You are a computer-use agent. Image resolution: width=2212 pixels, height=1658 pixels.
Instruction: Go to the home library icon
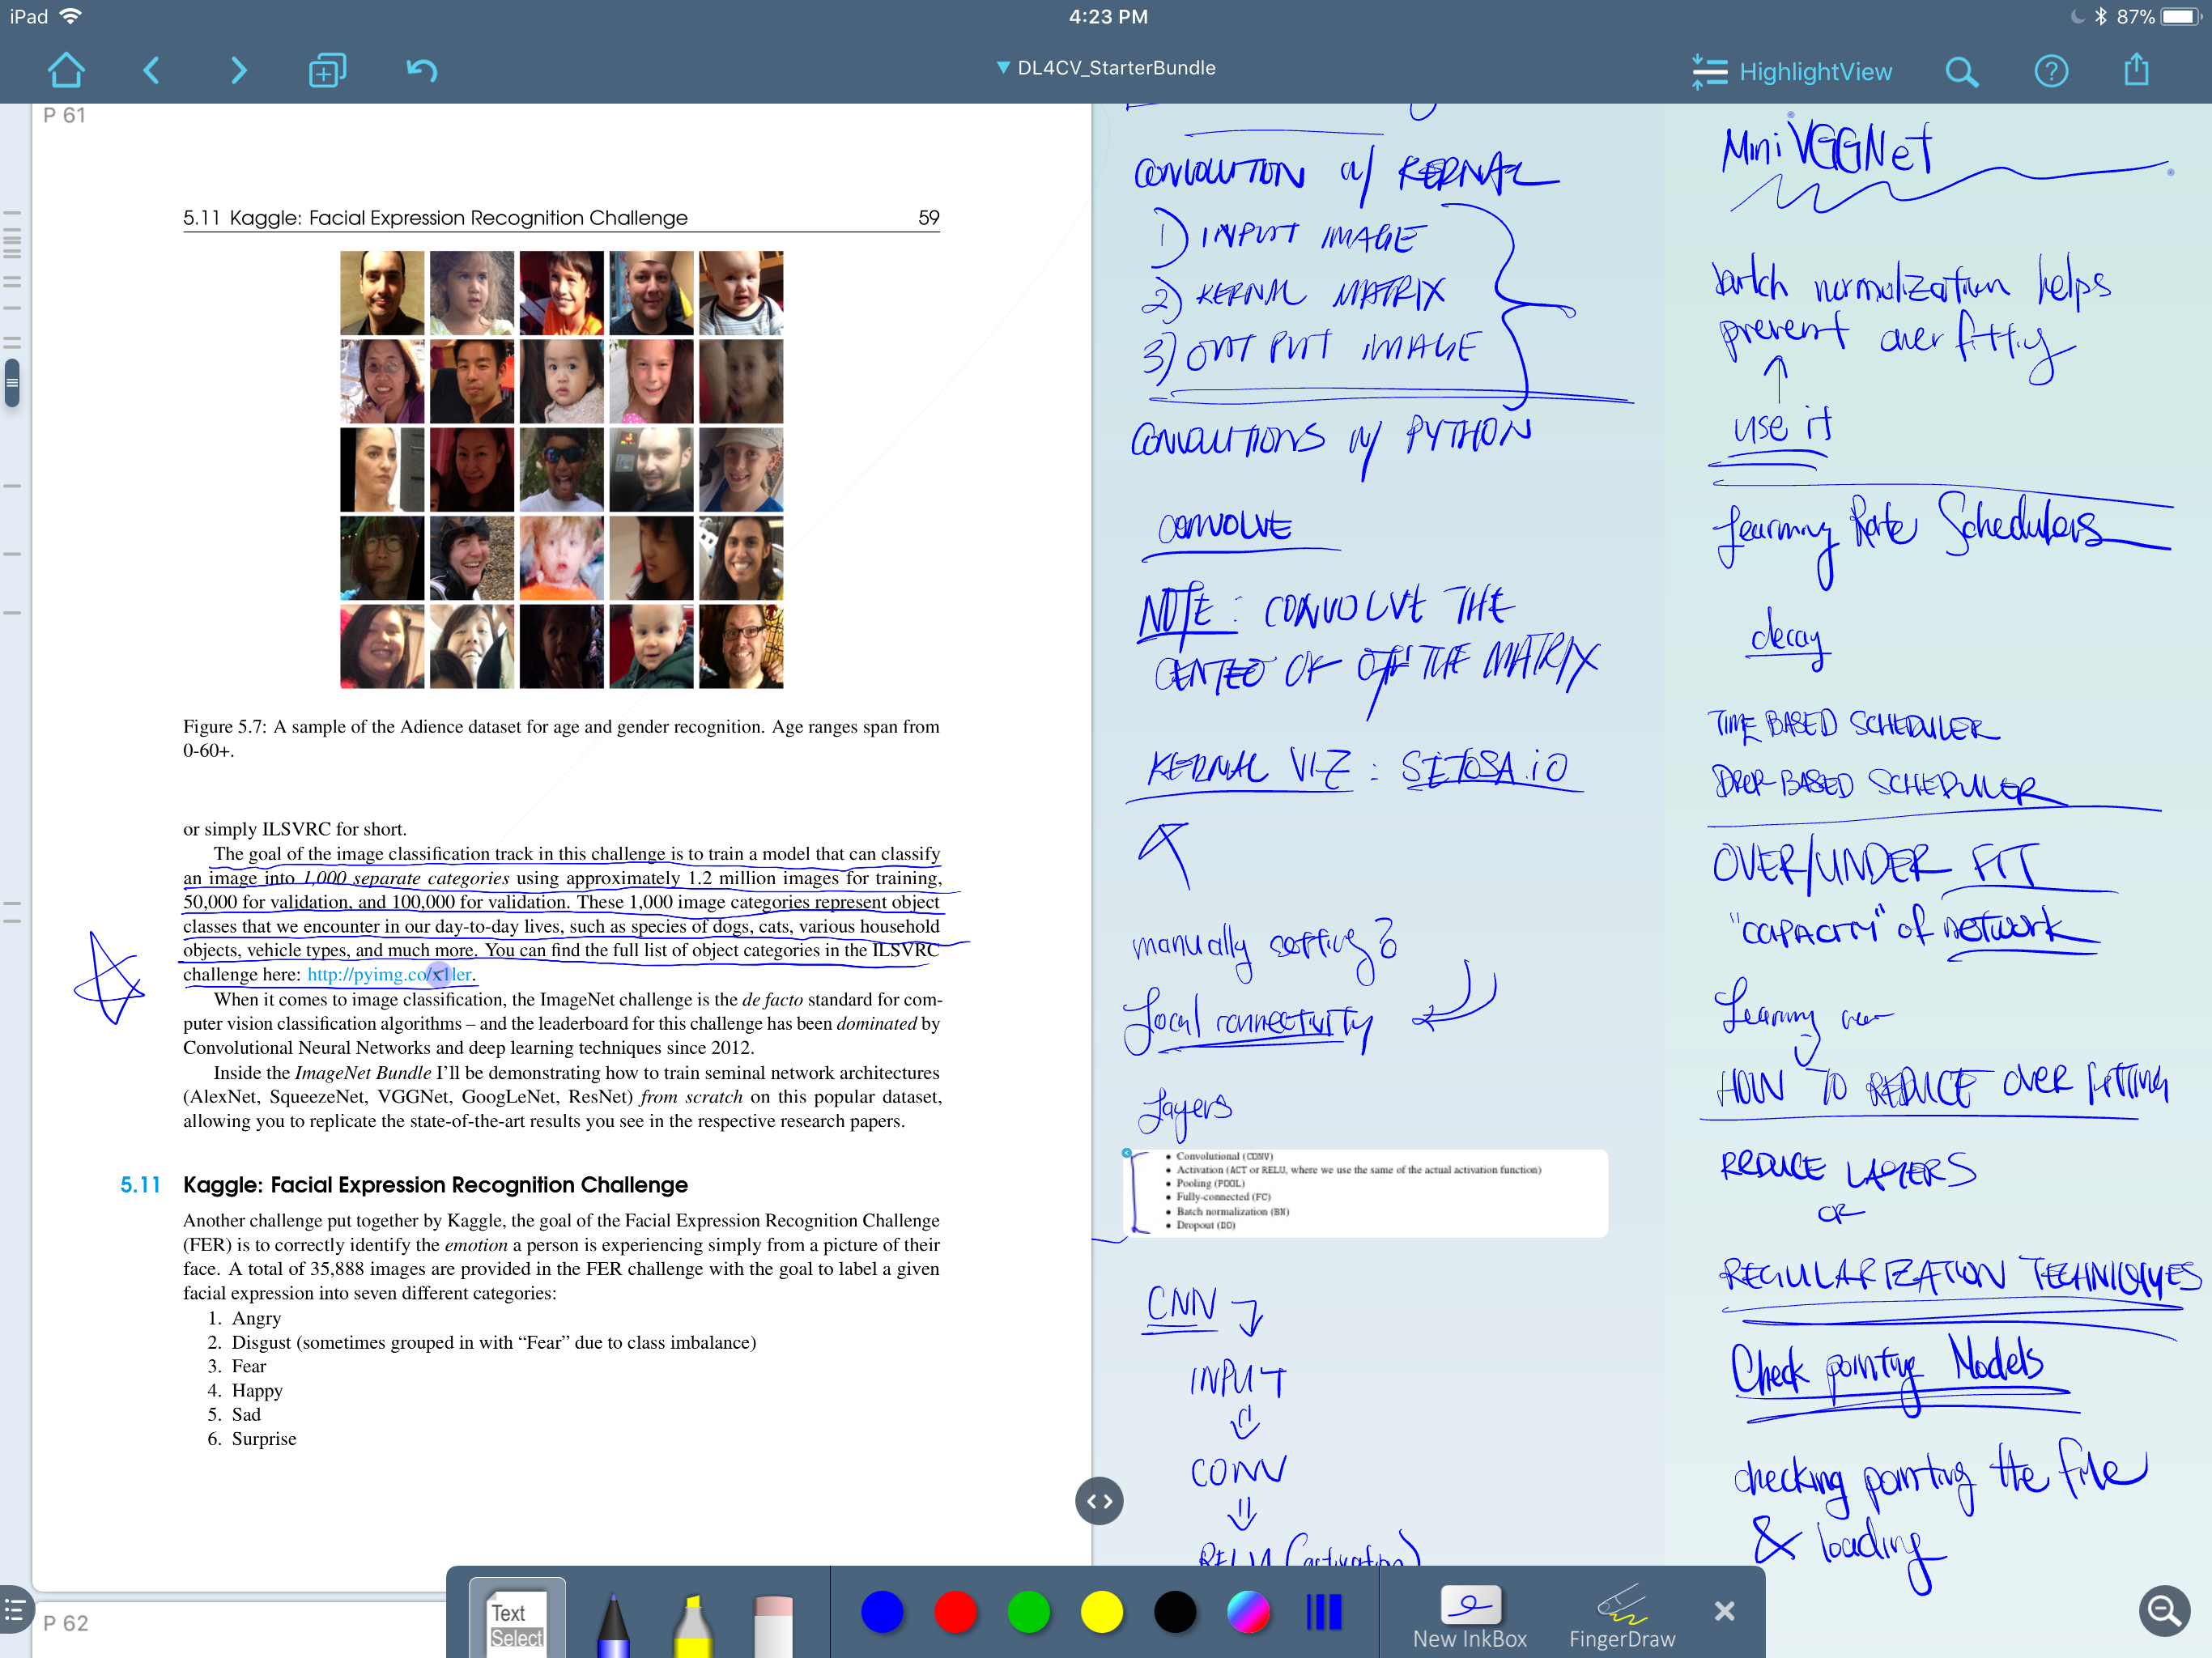click(66, 70)
